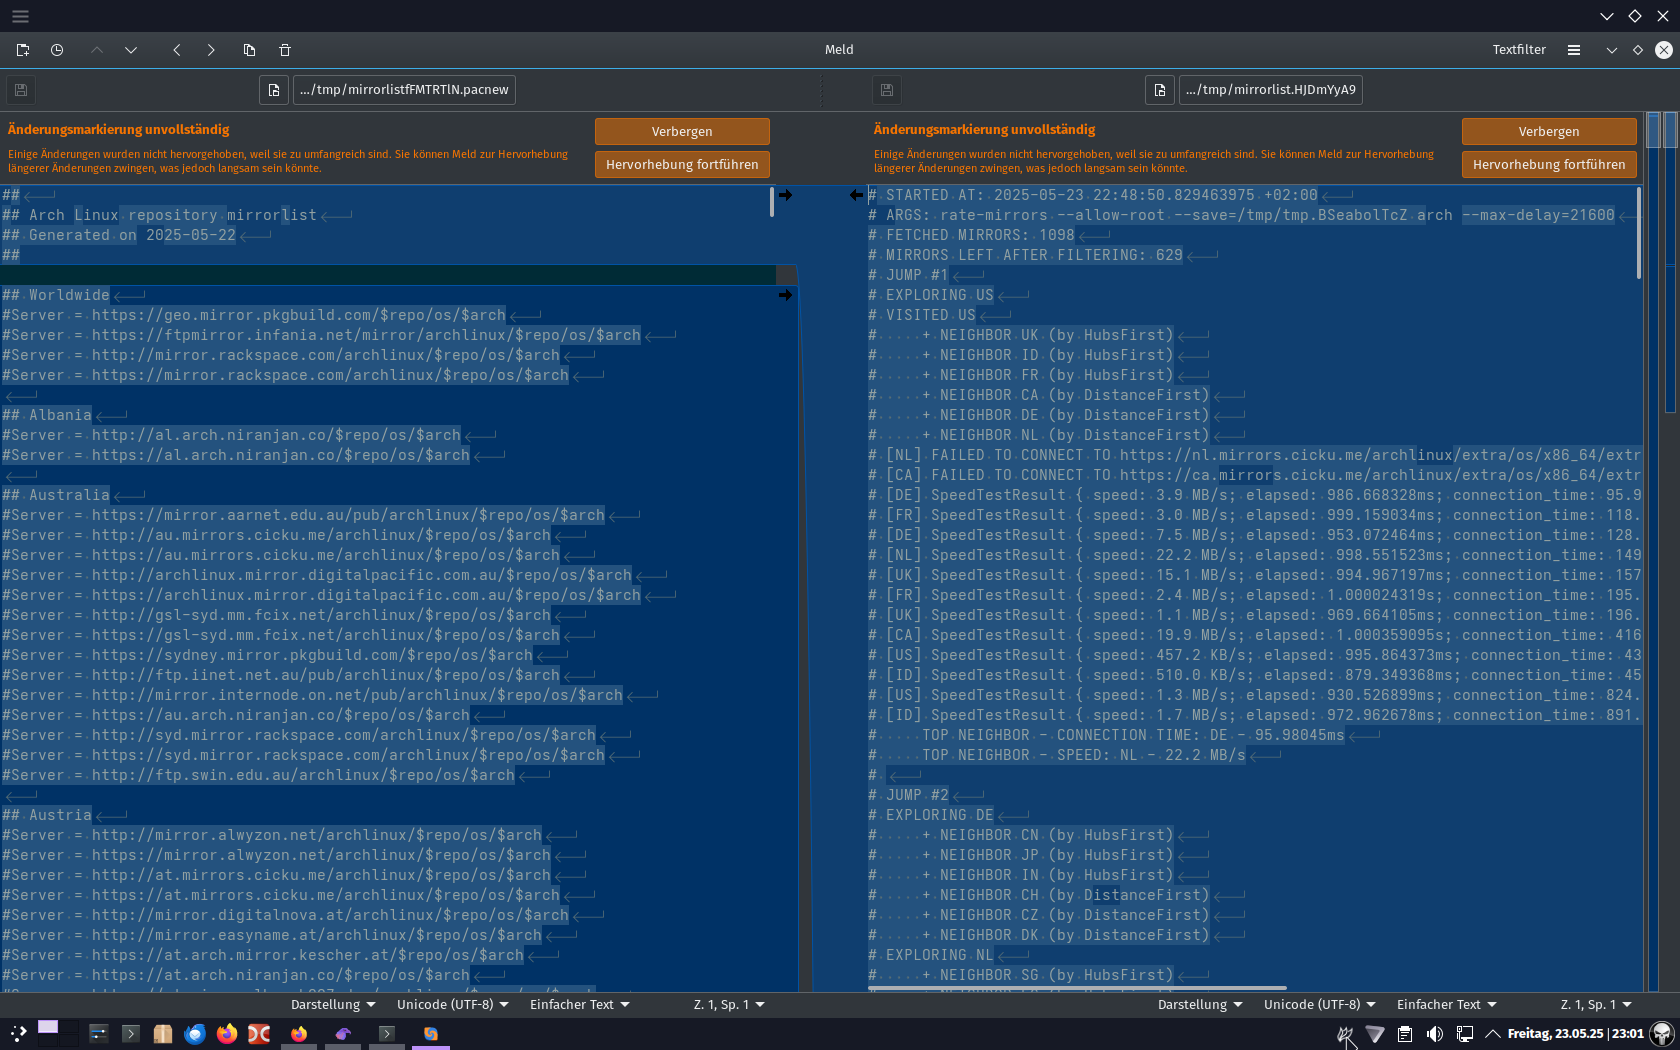Jump to next change down arrow

point(131,49)
